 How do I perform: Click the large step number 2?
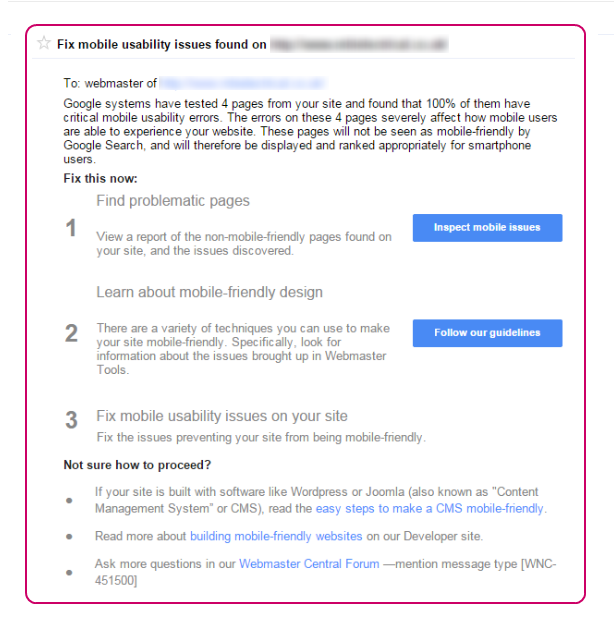(x=71, y=333)
